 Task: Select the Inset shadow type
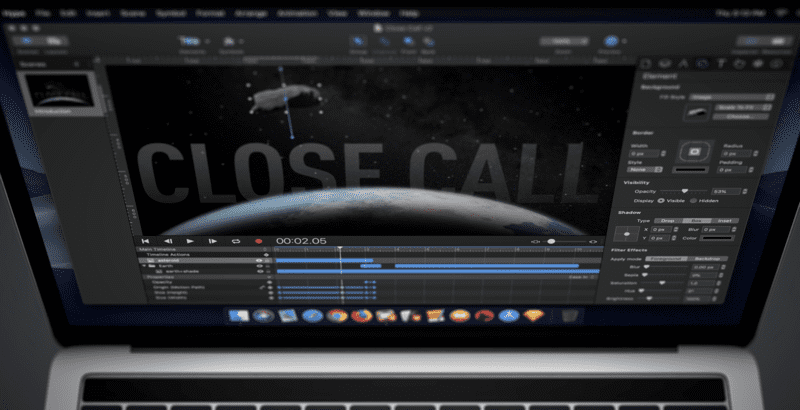click(737, 218)
